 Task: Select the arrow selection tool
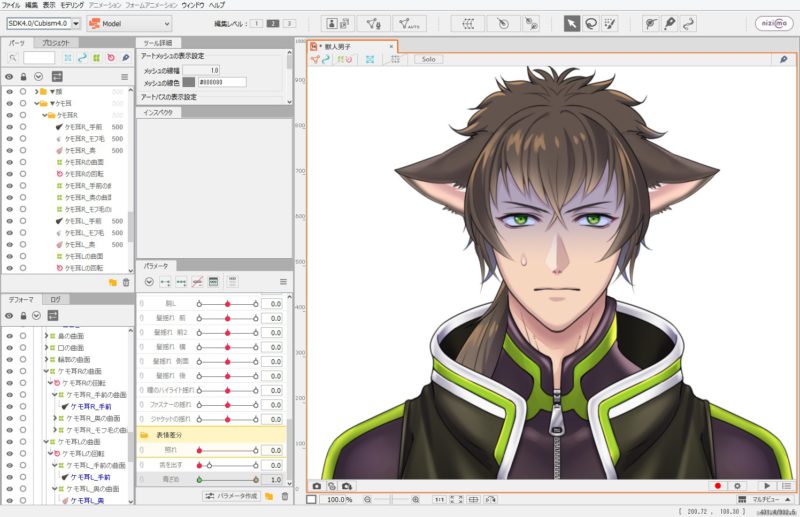point(572,23)
